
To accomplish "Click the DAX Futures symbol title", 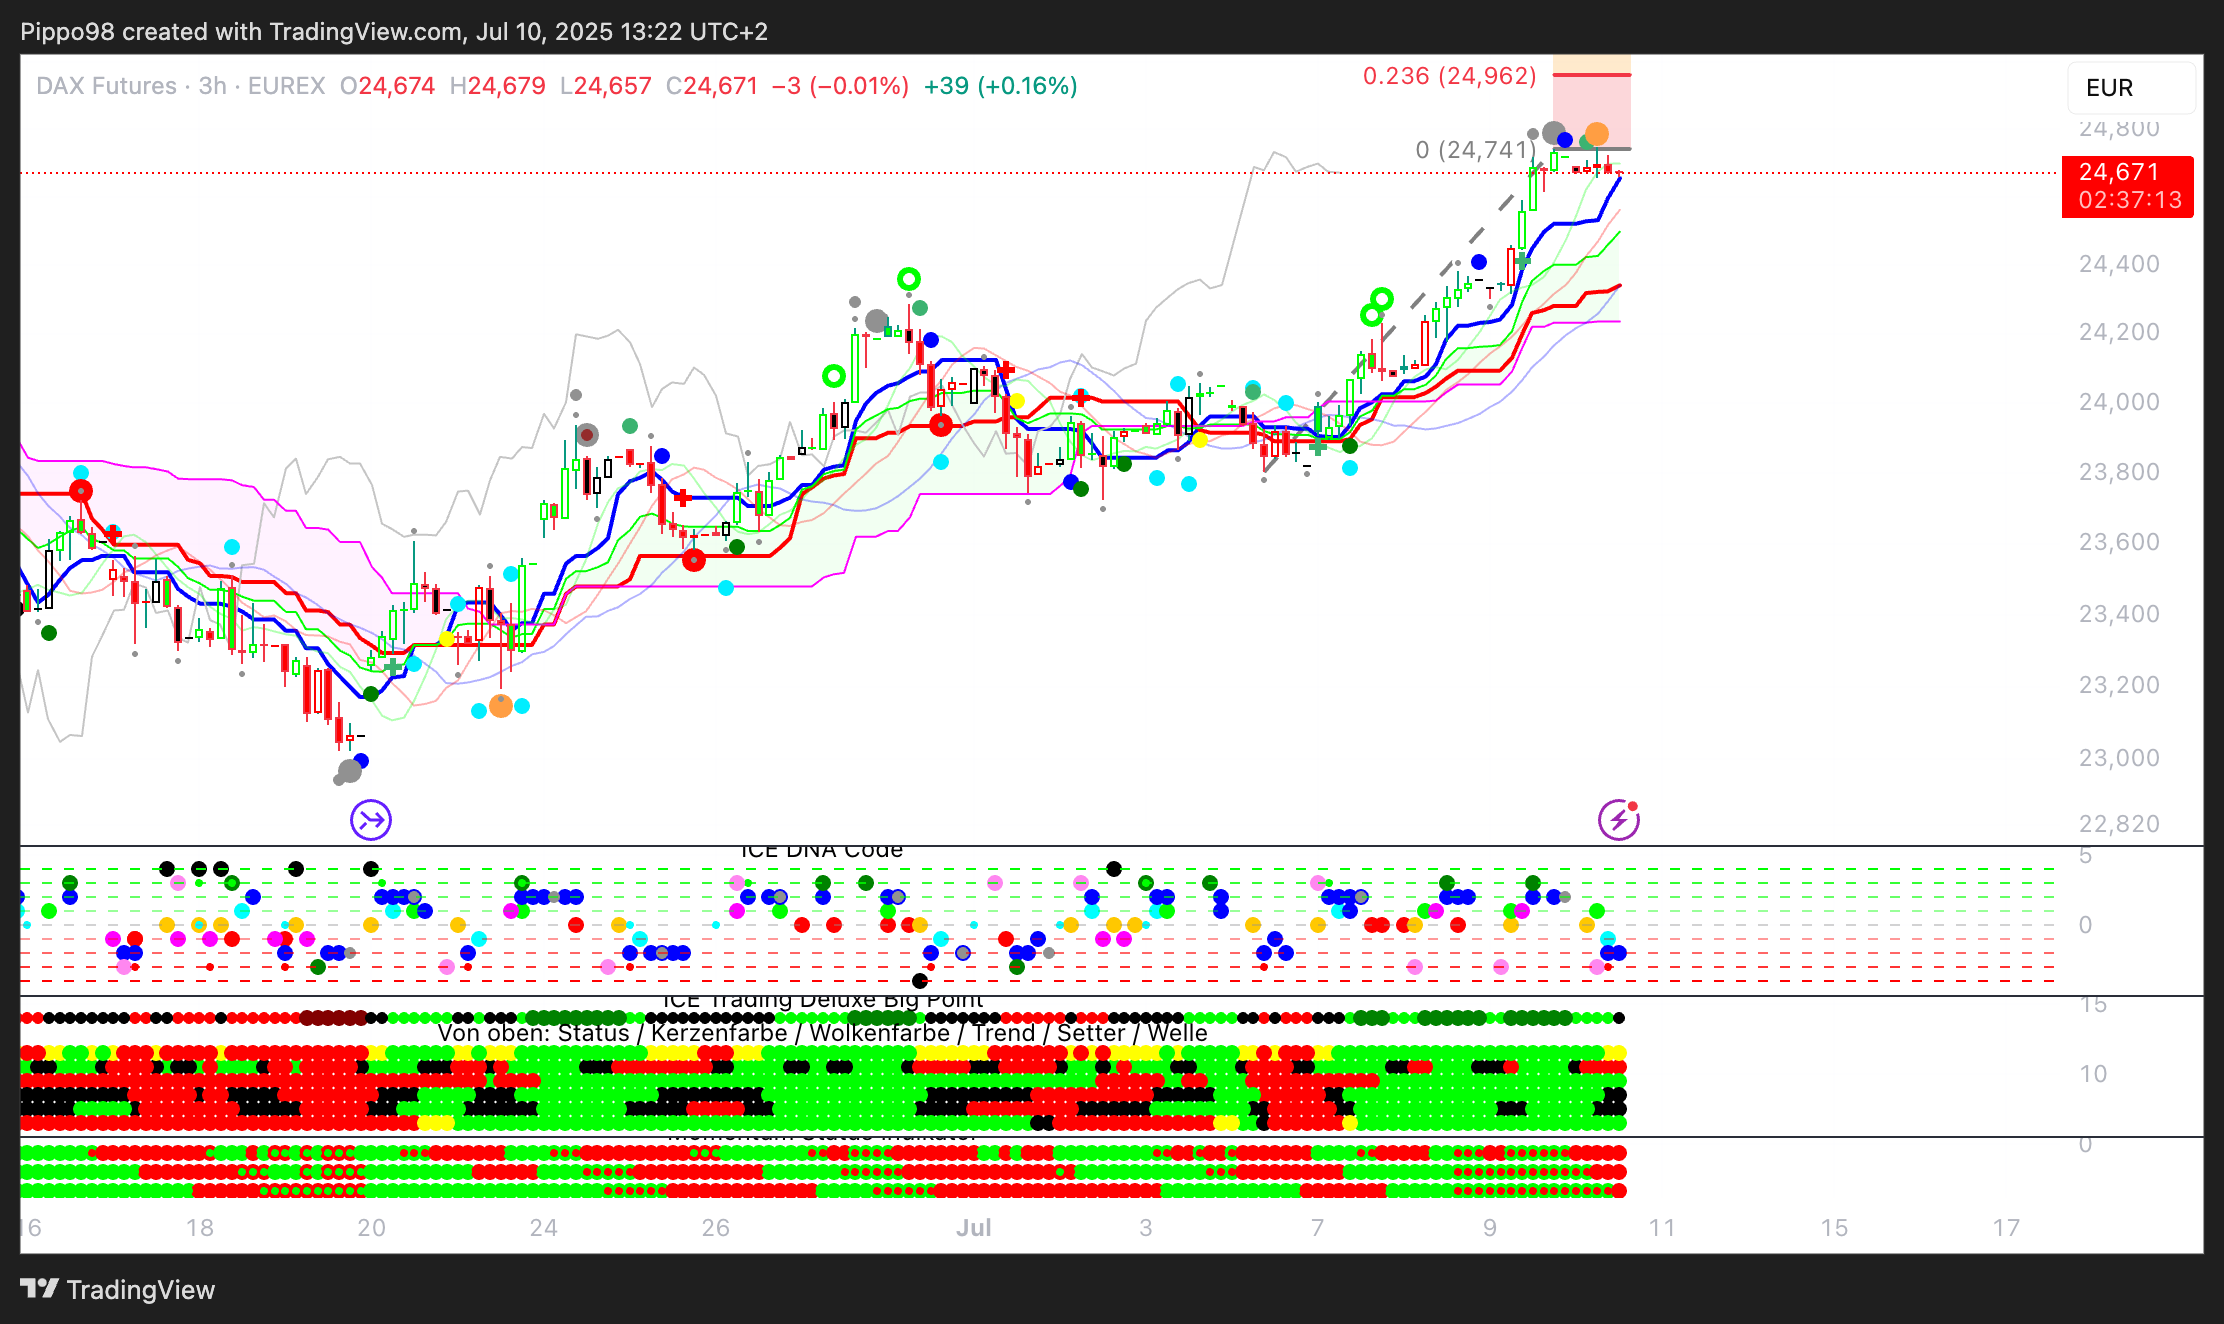I will (x=106, y=86).
